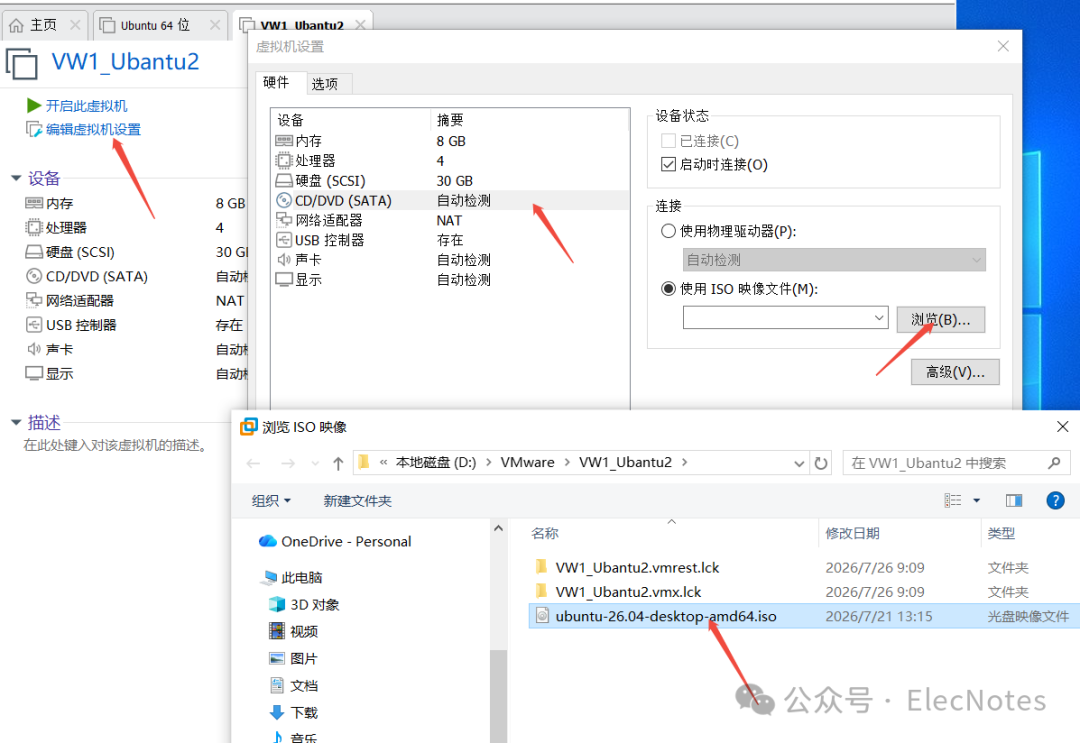Screen dimensions: 1080x743
Task: Click the 处理器 icon in the settings hardware list
Action: [284, 160]
